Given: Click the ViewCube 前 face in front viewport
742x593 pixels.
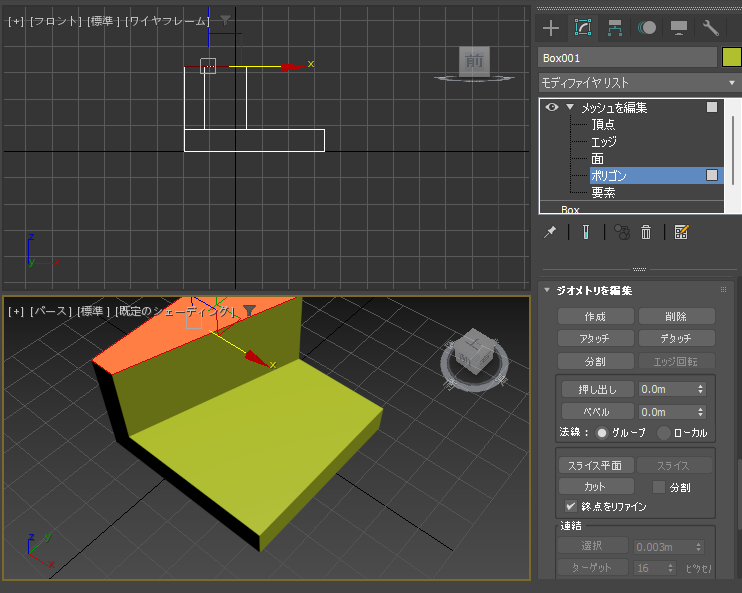Looking at the screenshot, I should click(x=474, y=61).
